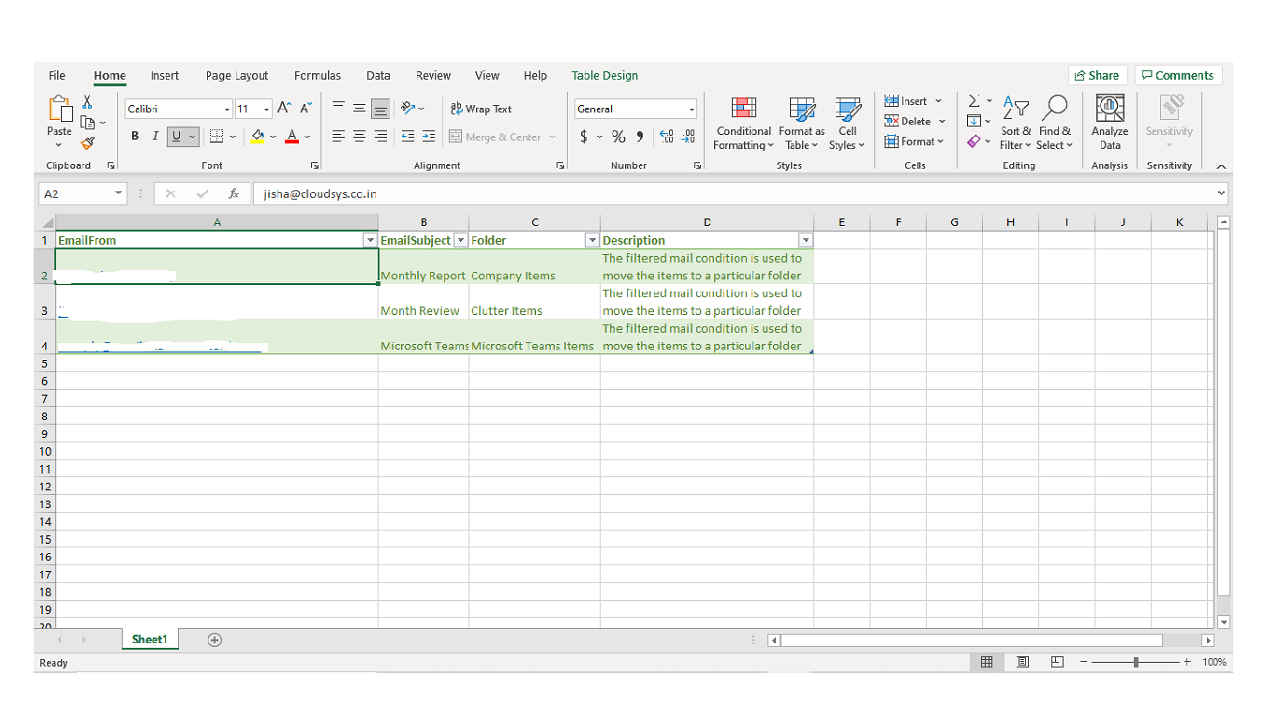
Task: Open the Analyze Data tool
Action: point(1110,110)
